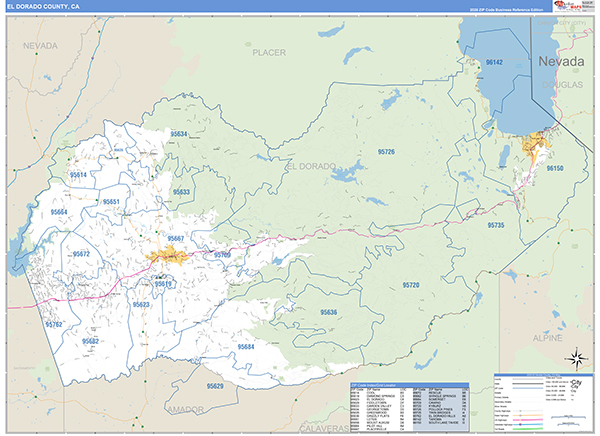Click the DIAMOND SPRINGS index row
The height and width of the screenshot is (436, 600).
[377, 396]
